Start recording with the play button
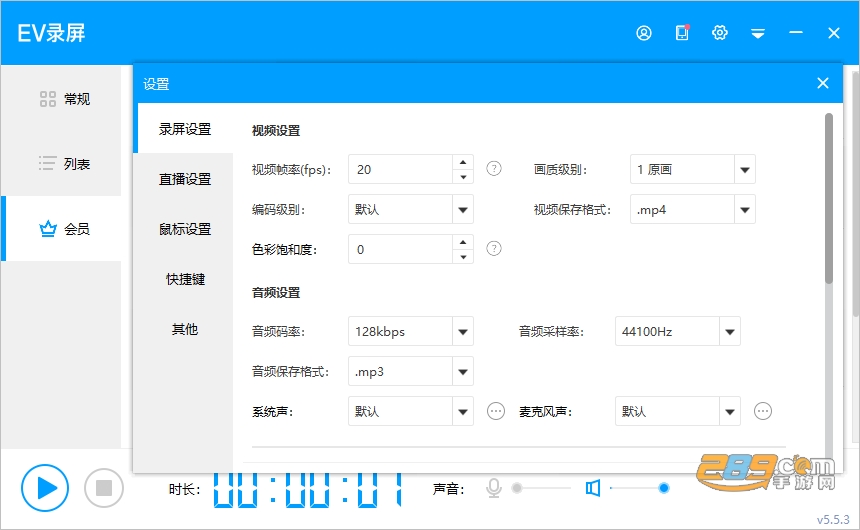The image size is (860, 530). [45, 488]
